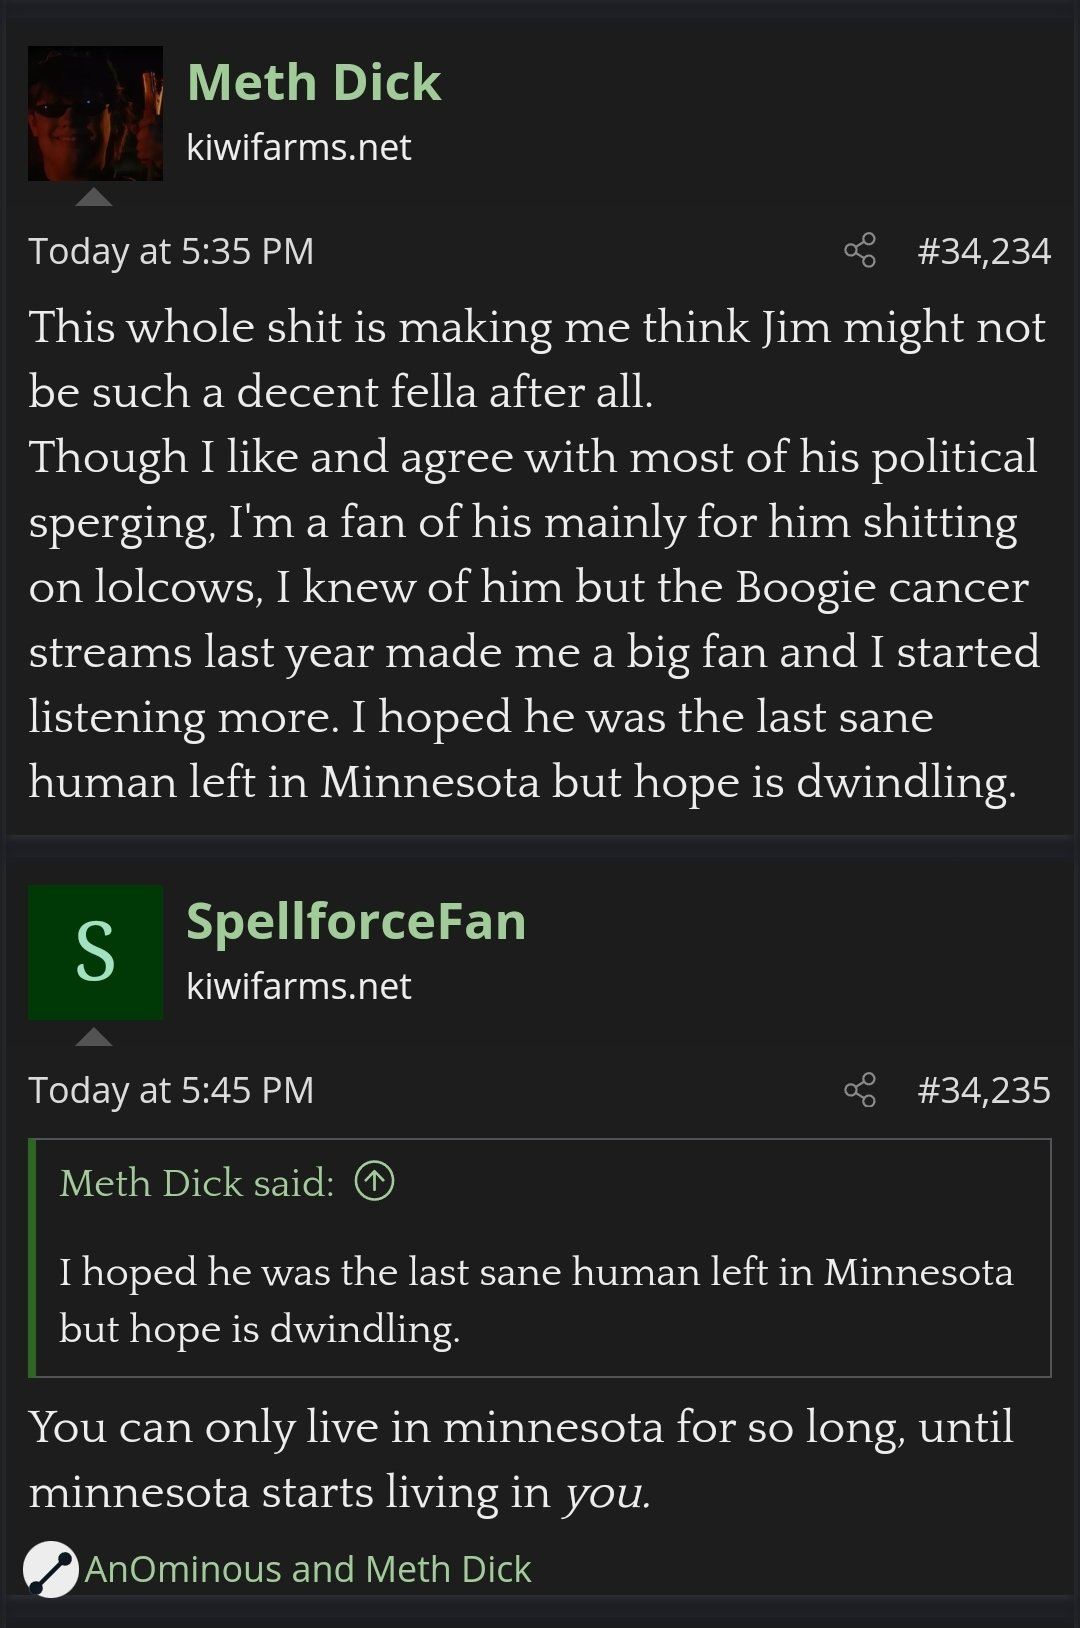The image size is (1080, 1628).
Task: Click the italic 'you.' reply text
Action: click(x=608, y=1492)
